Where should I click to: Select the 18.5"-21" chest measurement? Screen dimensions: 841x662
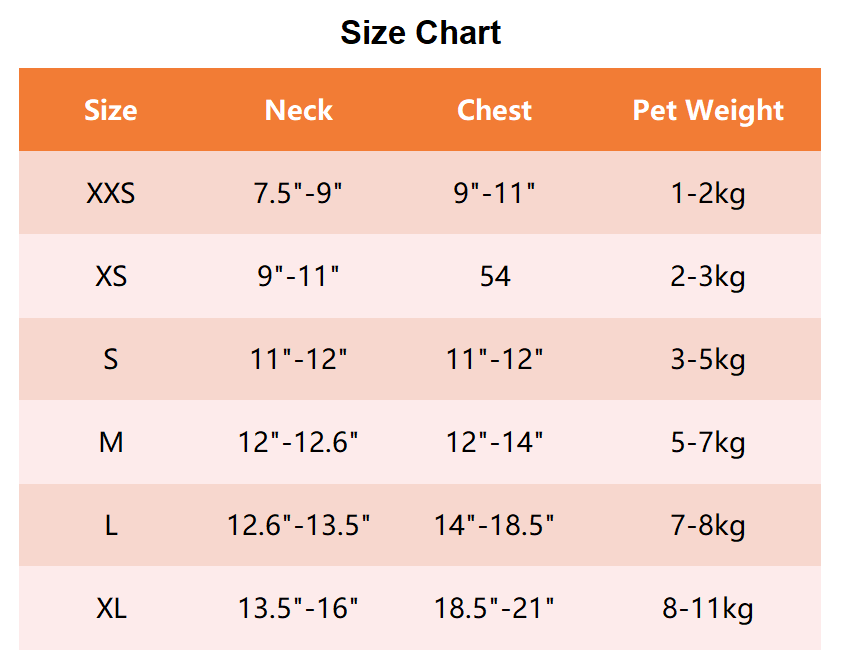494,608
